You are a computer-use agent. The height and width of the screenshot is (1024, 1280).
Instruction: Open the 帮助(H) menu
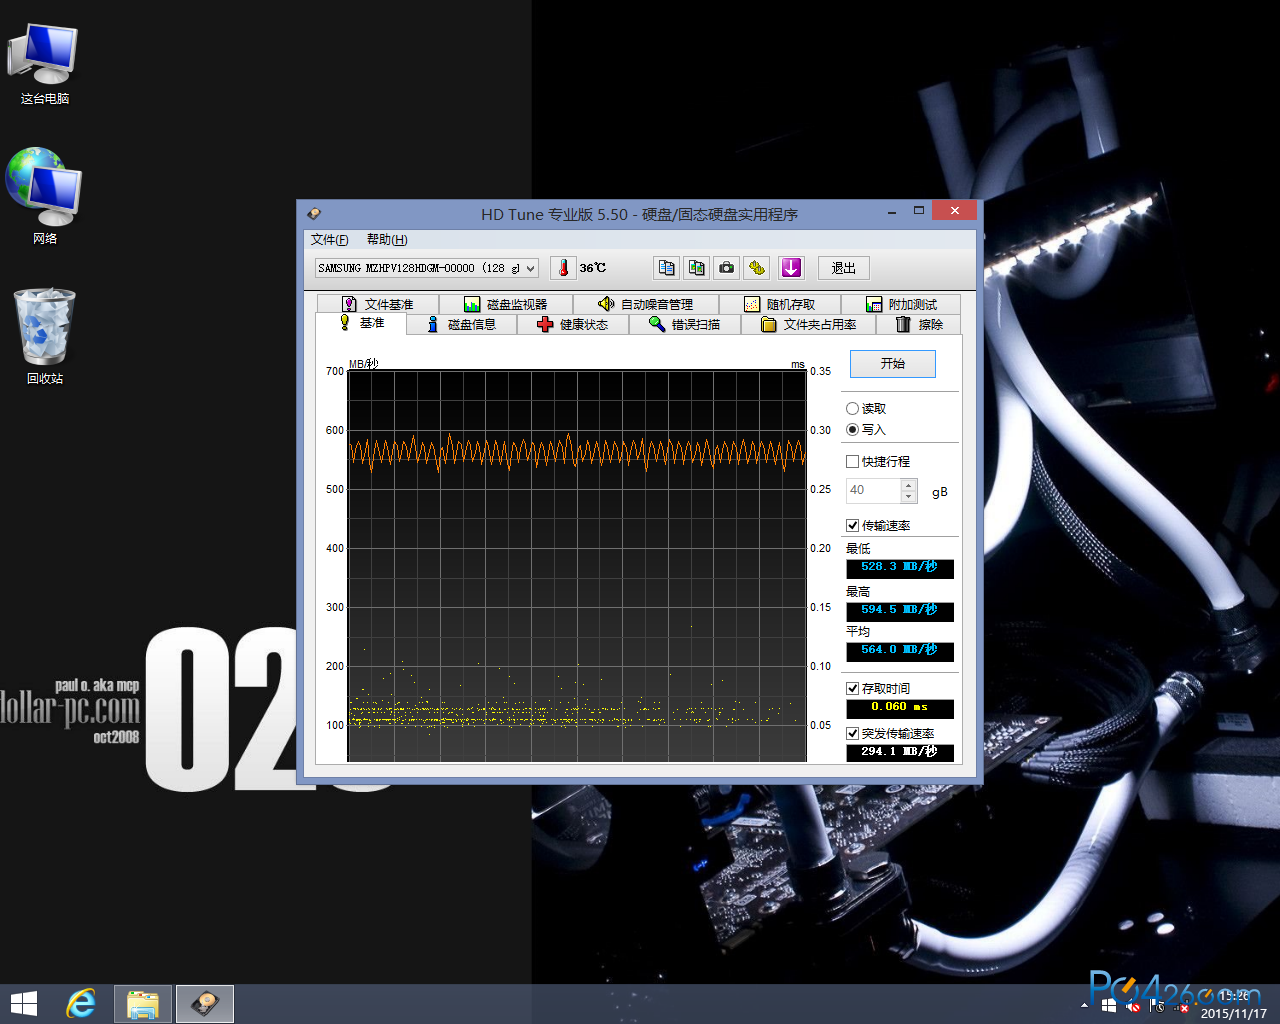[x=387, y=240]
